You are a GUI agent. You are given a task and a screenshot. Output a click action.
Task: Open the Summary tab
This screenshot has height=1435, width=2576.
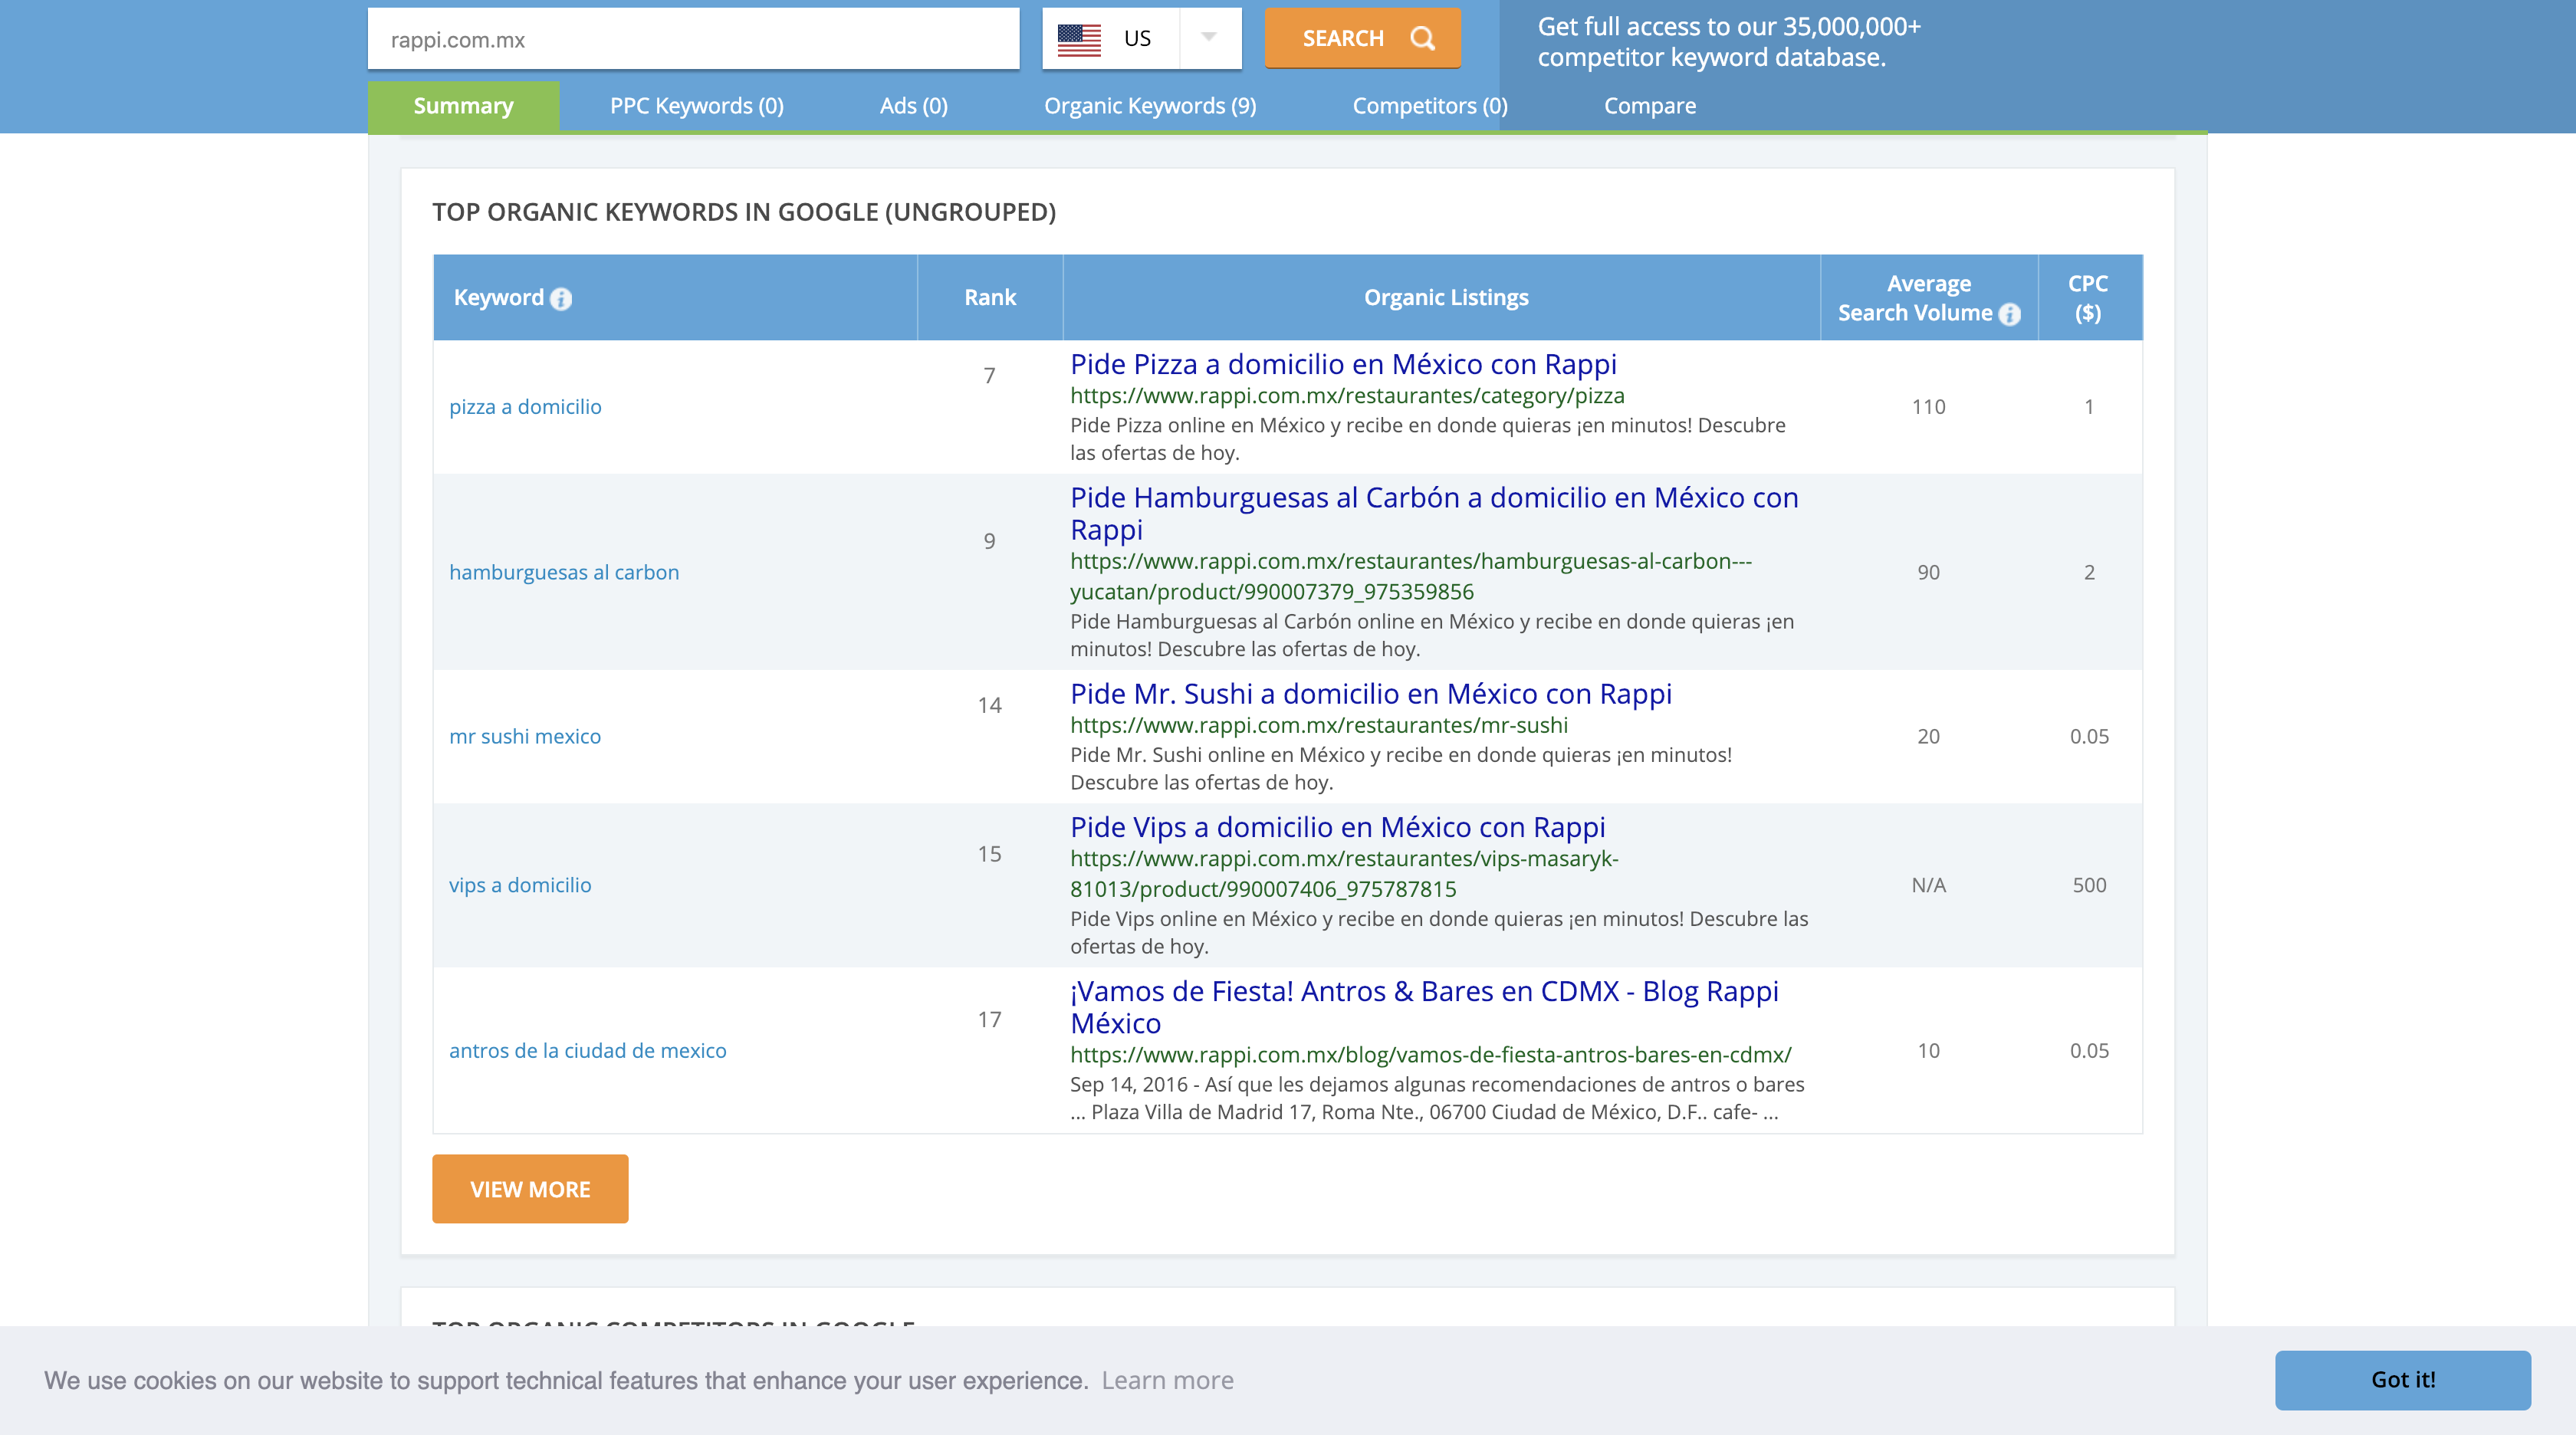(463, 105)
